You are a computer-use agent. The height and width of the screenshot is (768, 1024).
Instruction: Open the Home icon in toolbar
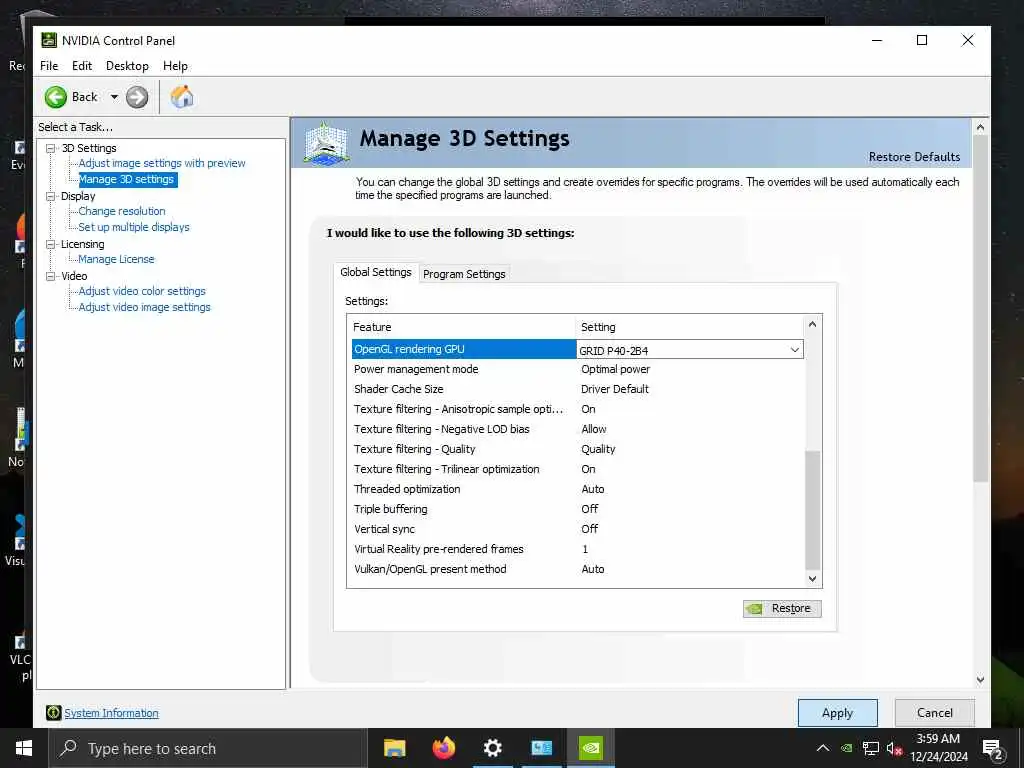[182, 97]
